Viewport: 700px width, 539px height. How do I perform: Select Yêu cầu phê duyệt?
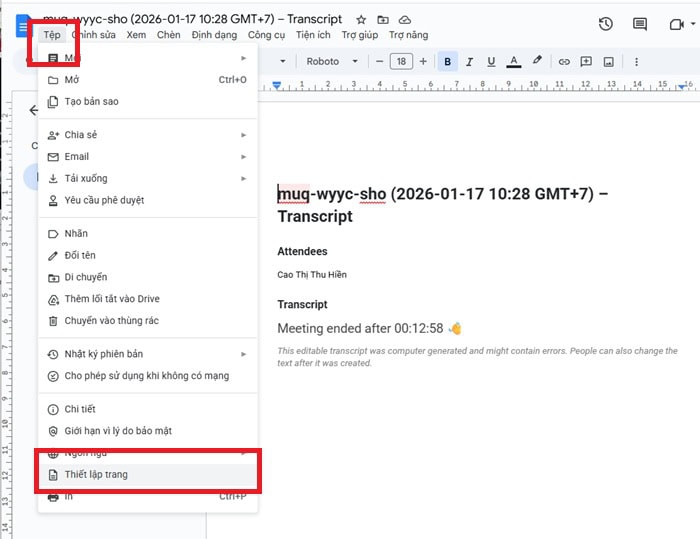point(147,201)
